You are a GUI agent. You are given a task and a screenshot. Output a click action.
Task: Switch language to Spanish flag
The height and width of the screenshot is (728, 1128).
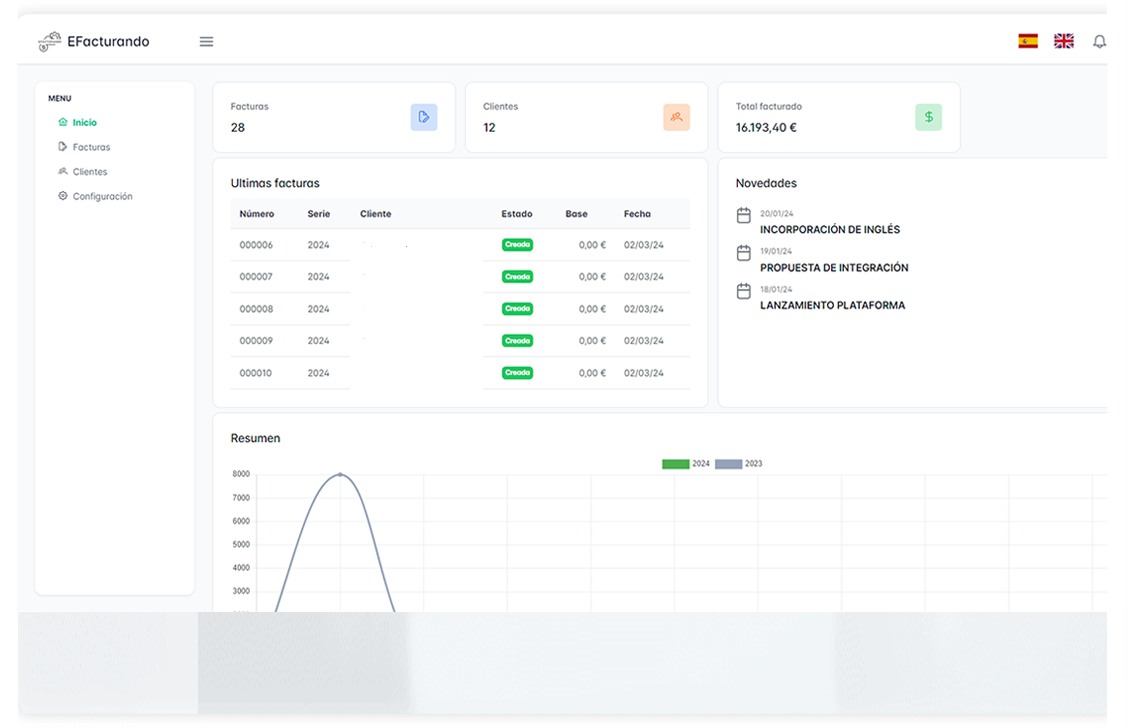(1028, 41)
